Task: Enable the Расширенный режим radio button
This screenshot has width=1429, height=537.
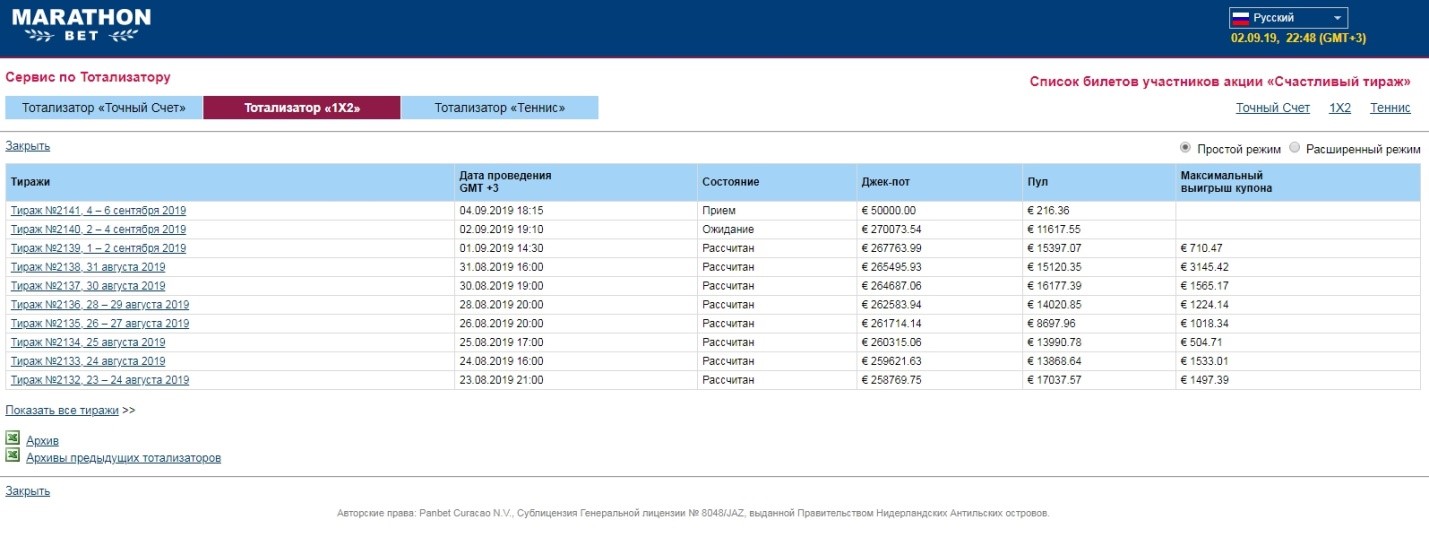Action: point(1295,148)
